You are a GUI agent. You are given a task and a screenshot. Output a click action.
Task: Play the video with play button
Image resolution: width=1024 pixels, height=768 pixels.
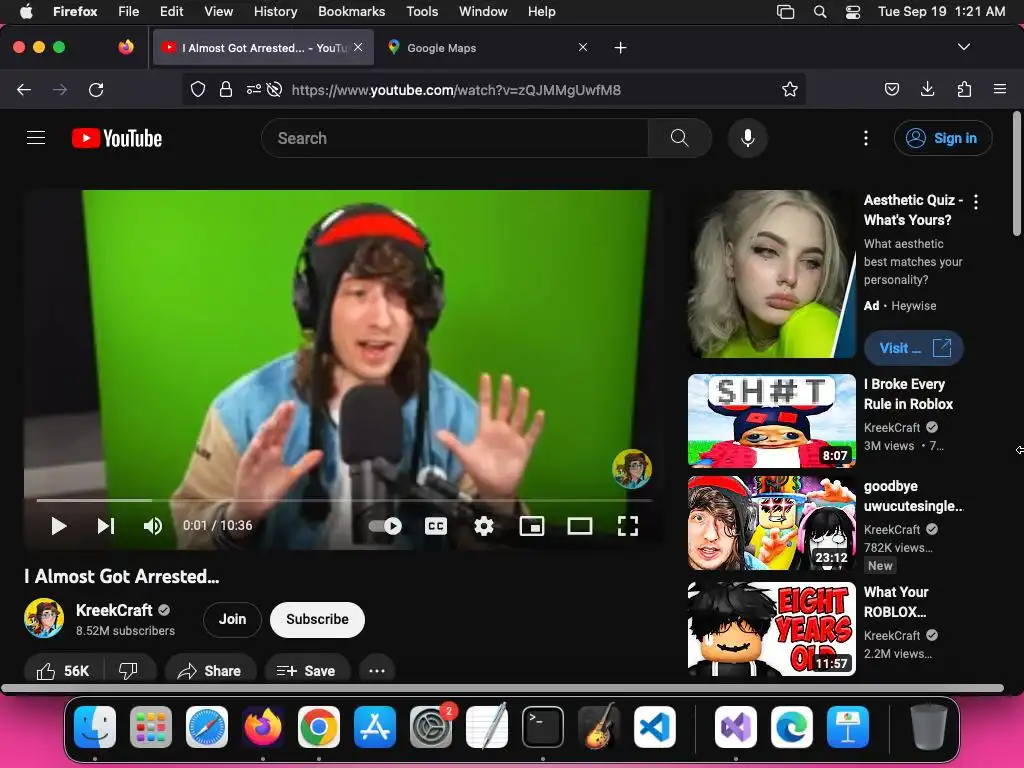tap(59, 526)
